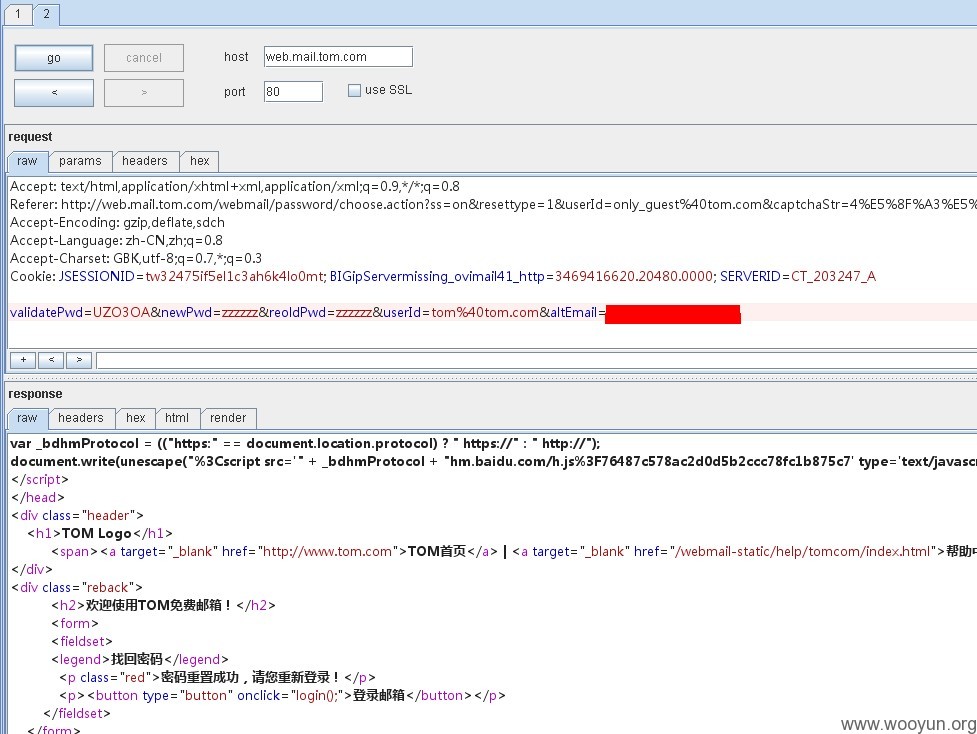Click the div class="header" response line
This screenshot has height=734, width=977.
[77, 515]
